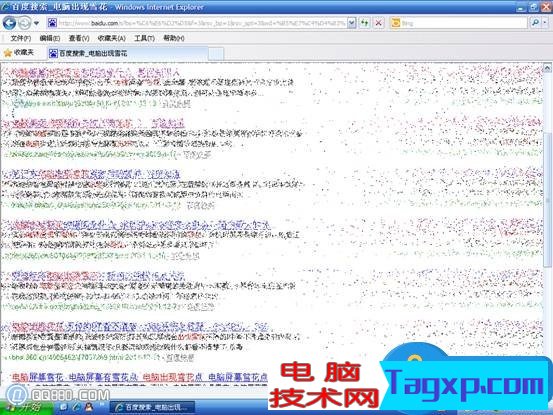This screenshot has width=553, height=415.
Task: Open the 收藏夹(A) menu
Action: (x=111, y=38)
